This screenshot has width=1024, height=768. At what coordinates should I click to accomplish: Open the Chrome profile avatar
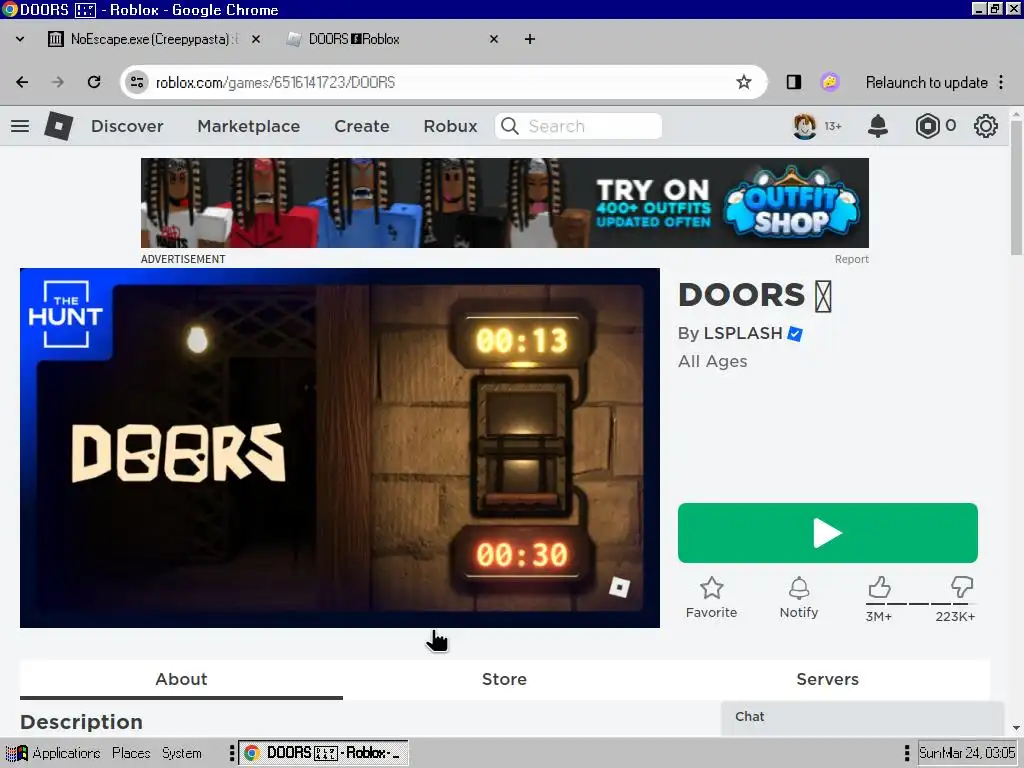pyautogui.click(x=829, y=82)
